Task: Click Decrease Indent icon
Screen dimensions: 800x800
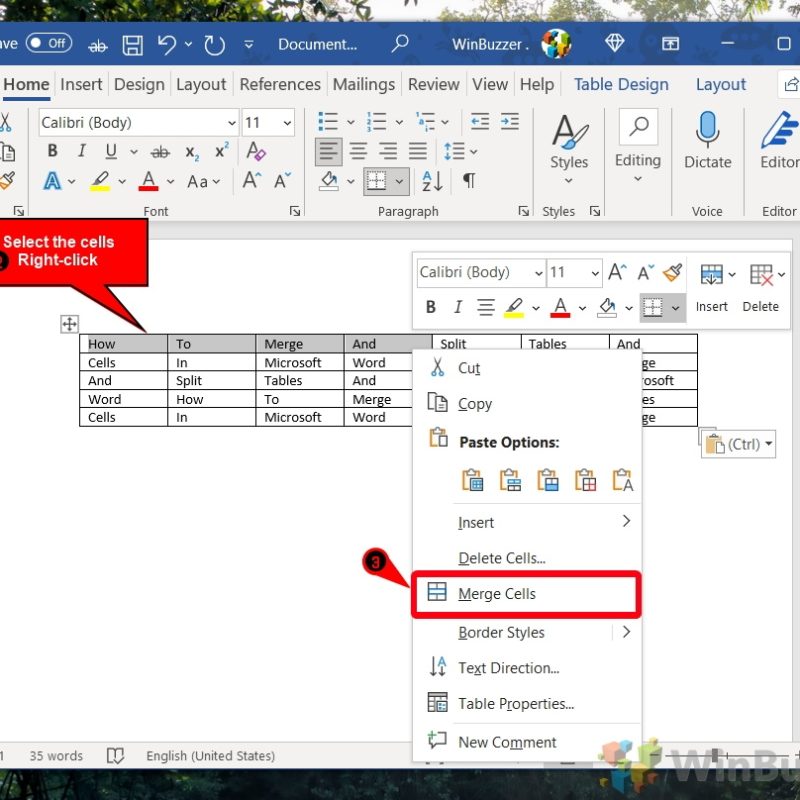Action: point(480,121)
